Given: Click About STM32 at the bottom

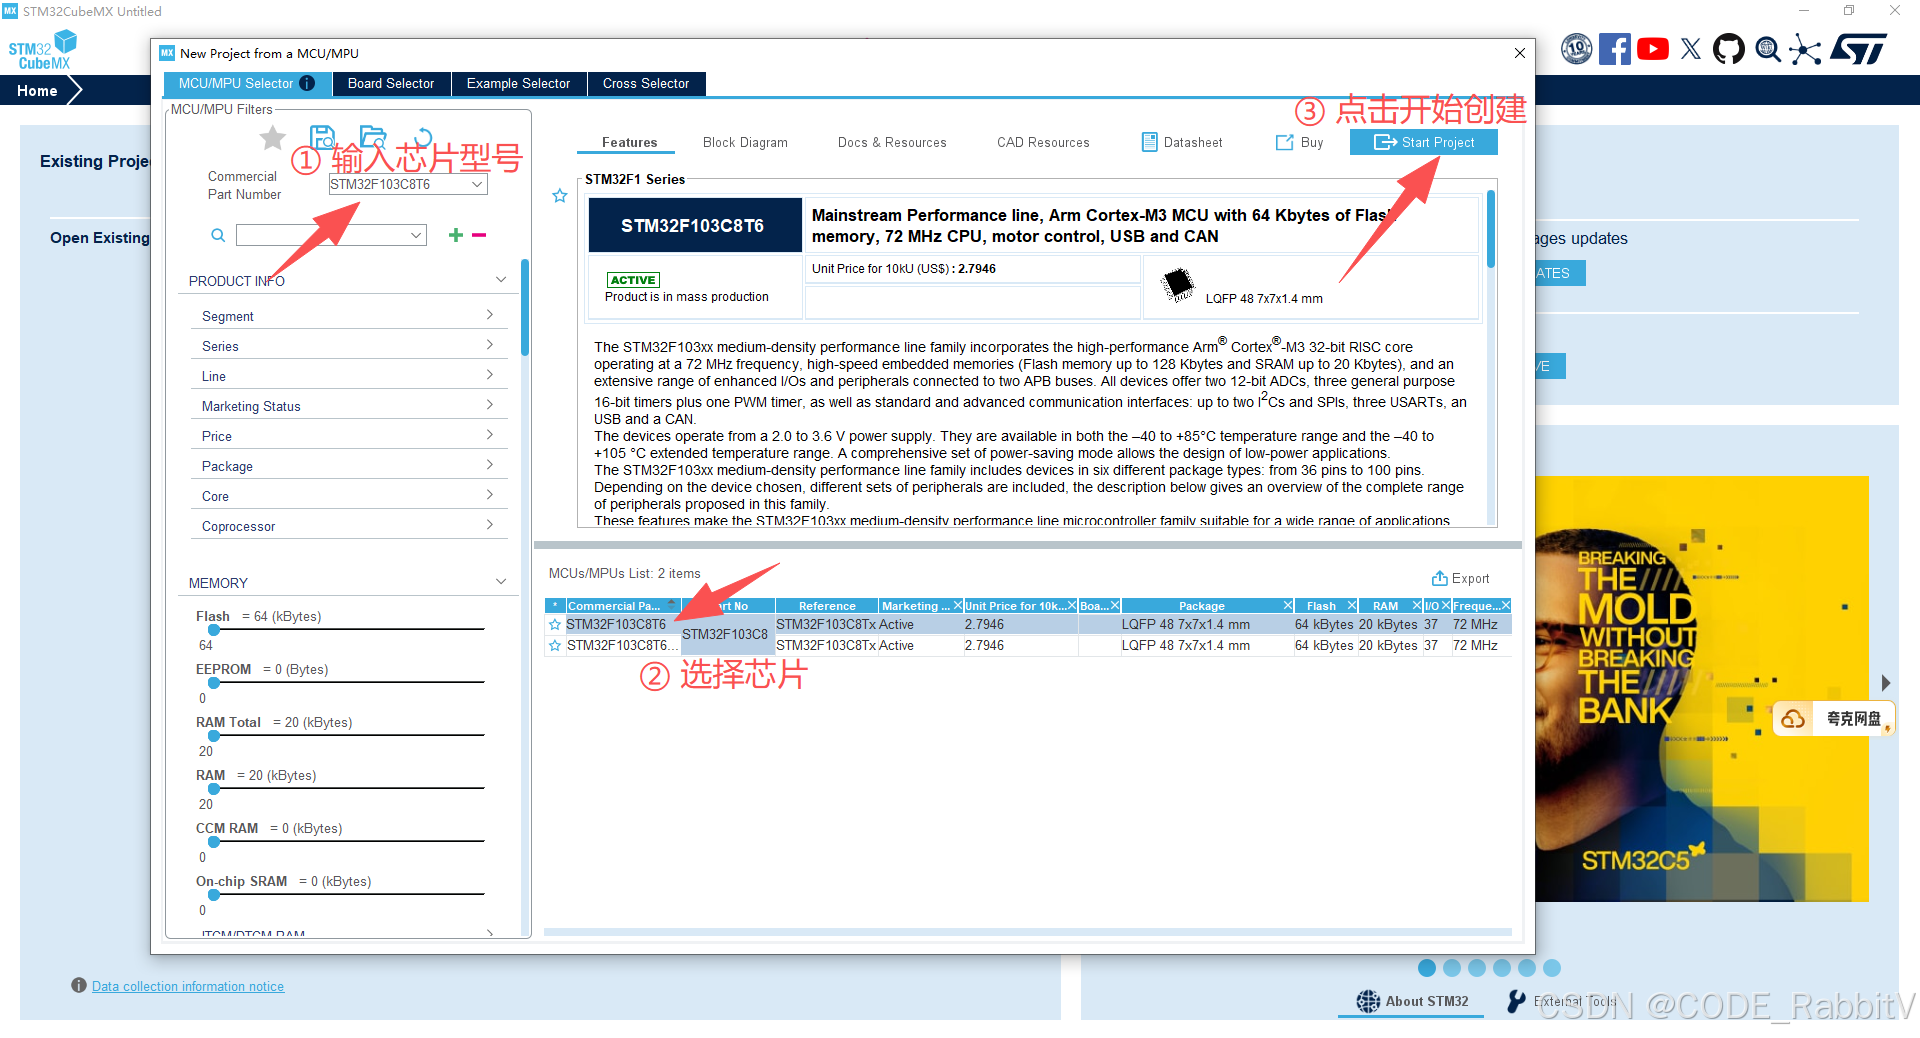Looking at the screenshot, I should click(x=1412, y=1001).
